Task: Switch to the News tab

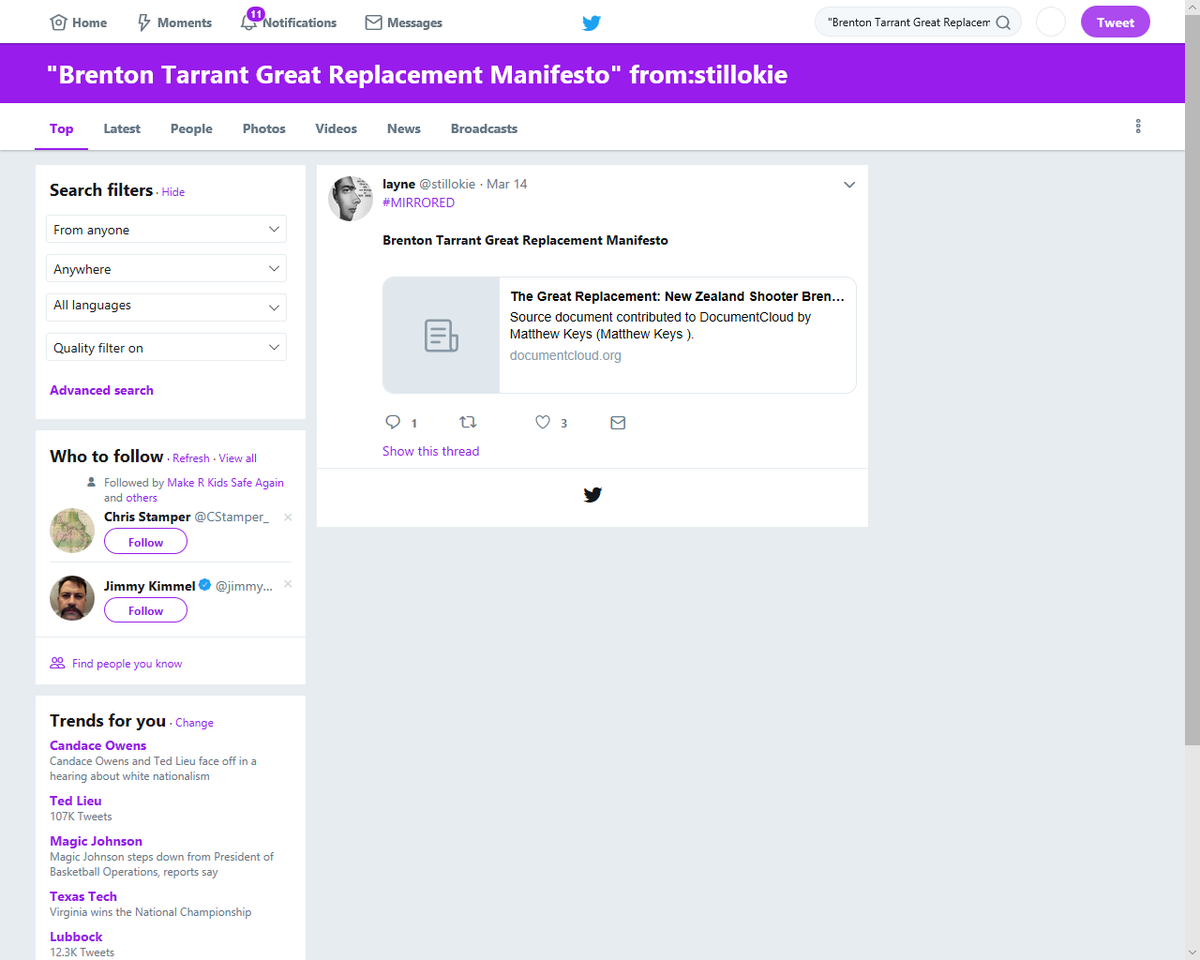Action: (x=404, y=128)
